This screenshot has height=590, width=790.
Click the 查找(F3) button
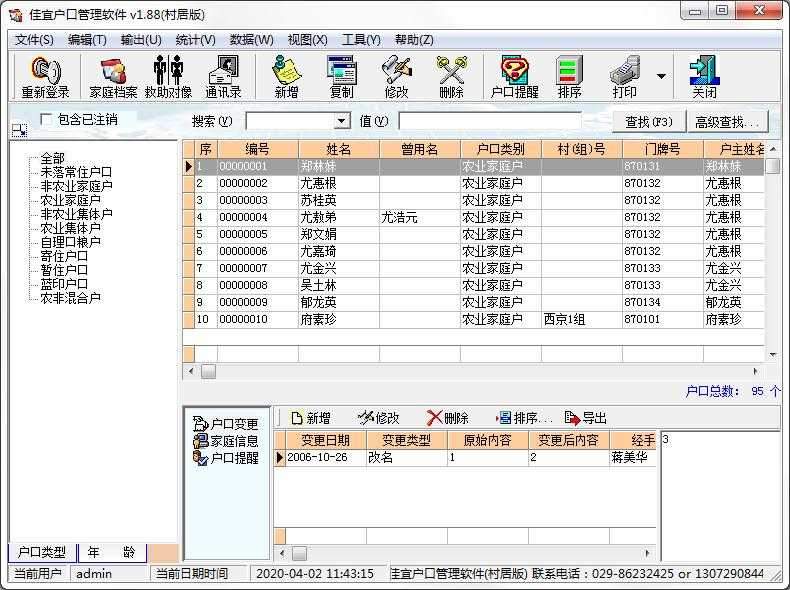649,122
